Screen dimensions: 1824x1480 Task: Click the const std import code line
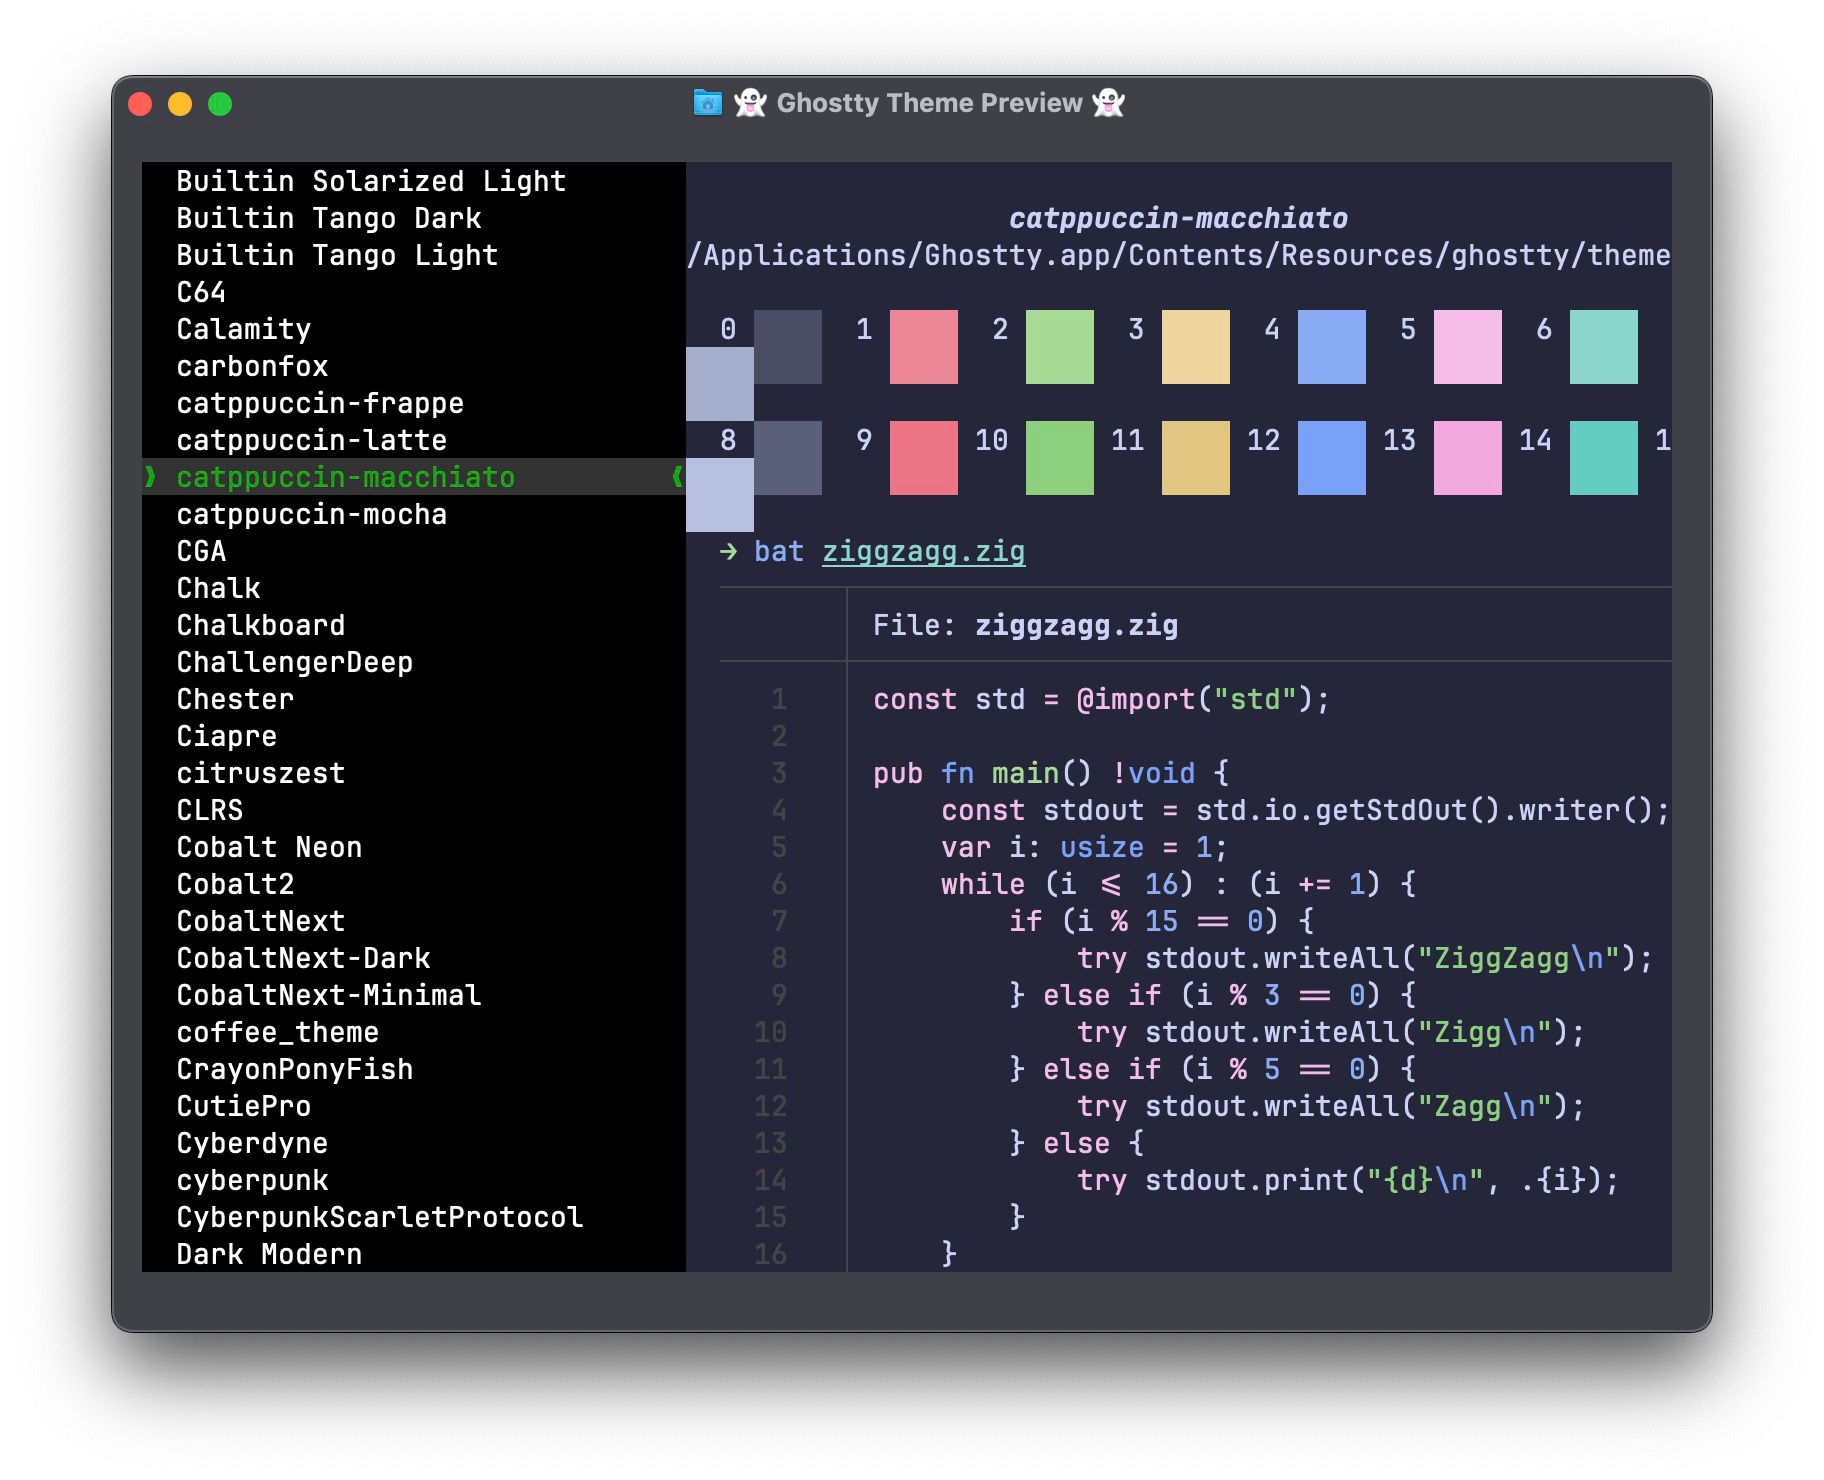coord(1101,699)
